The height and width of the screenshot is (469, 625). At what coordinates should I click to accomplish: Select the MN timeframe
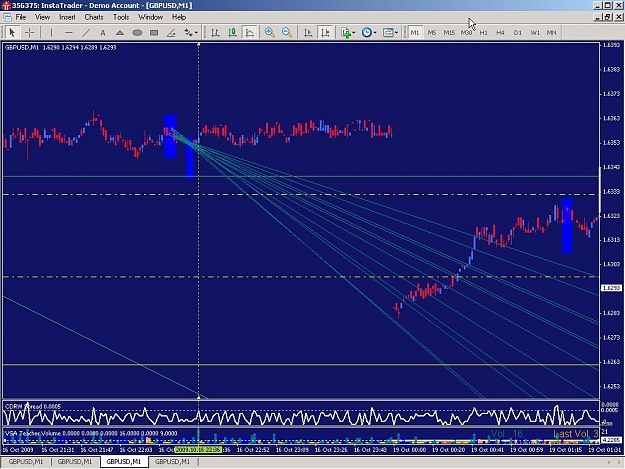coord(552,33)
